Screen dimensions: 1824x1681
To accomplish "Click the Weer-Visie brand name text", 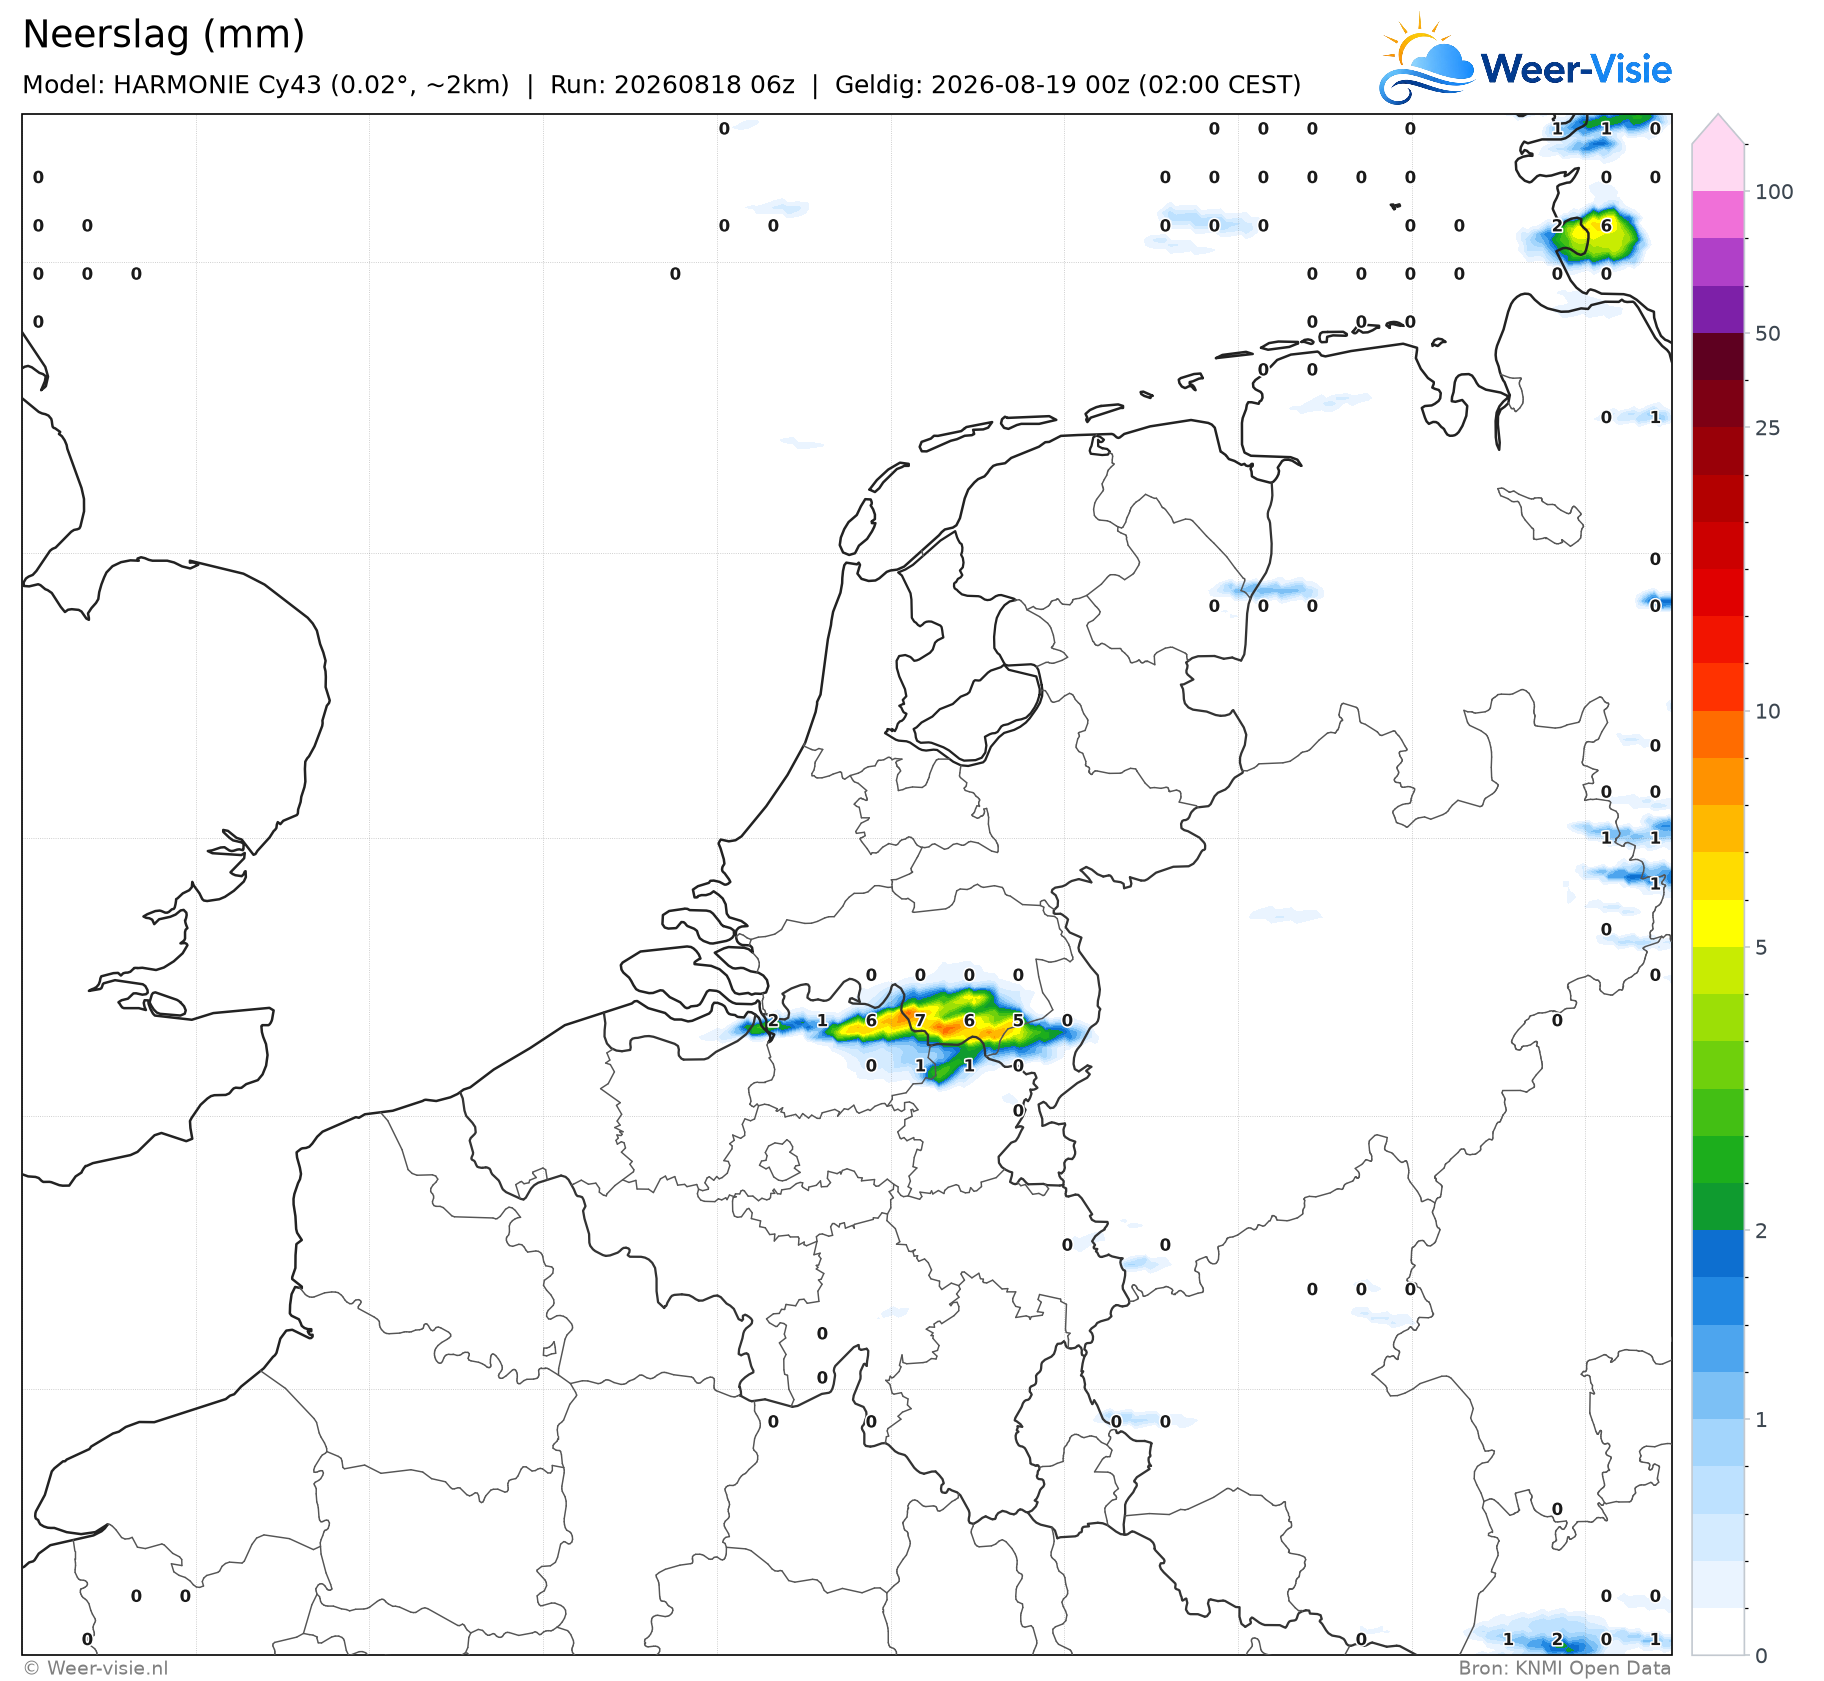I will pyautogui.click(x=1576, y=69).
